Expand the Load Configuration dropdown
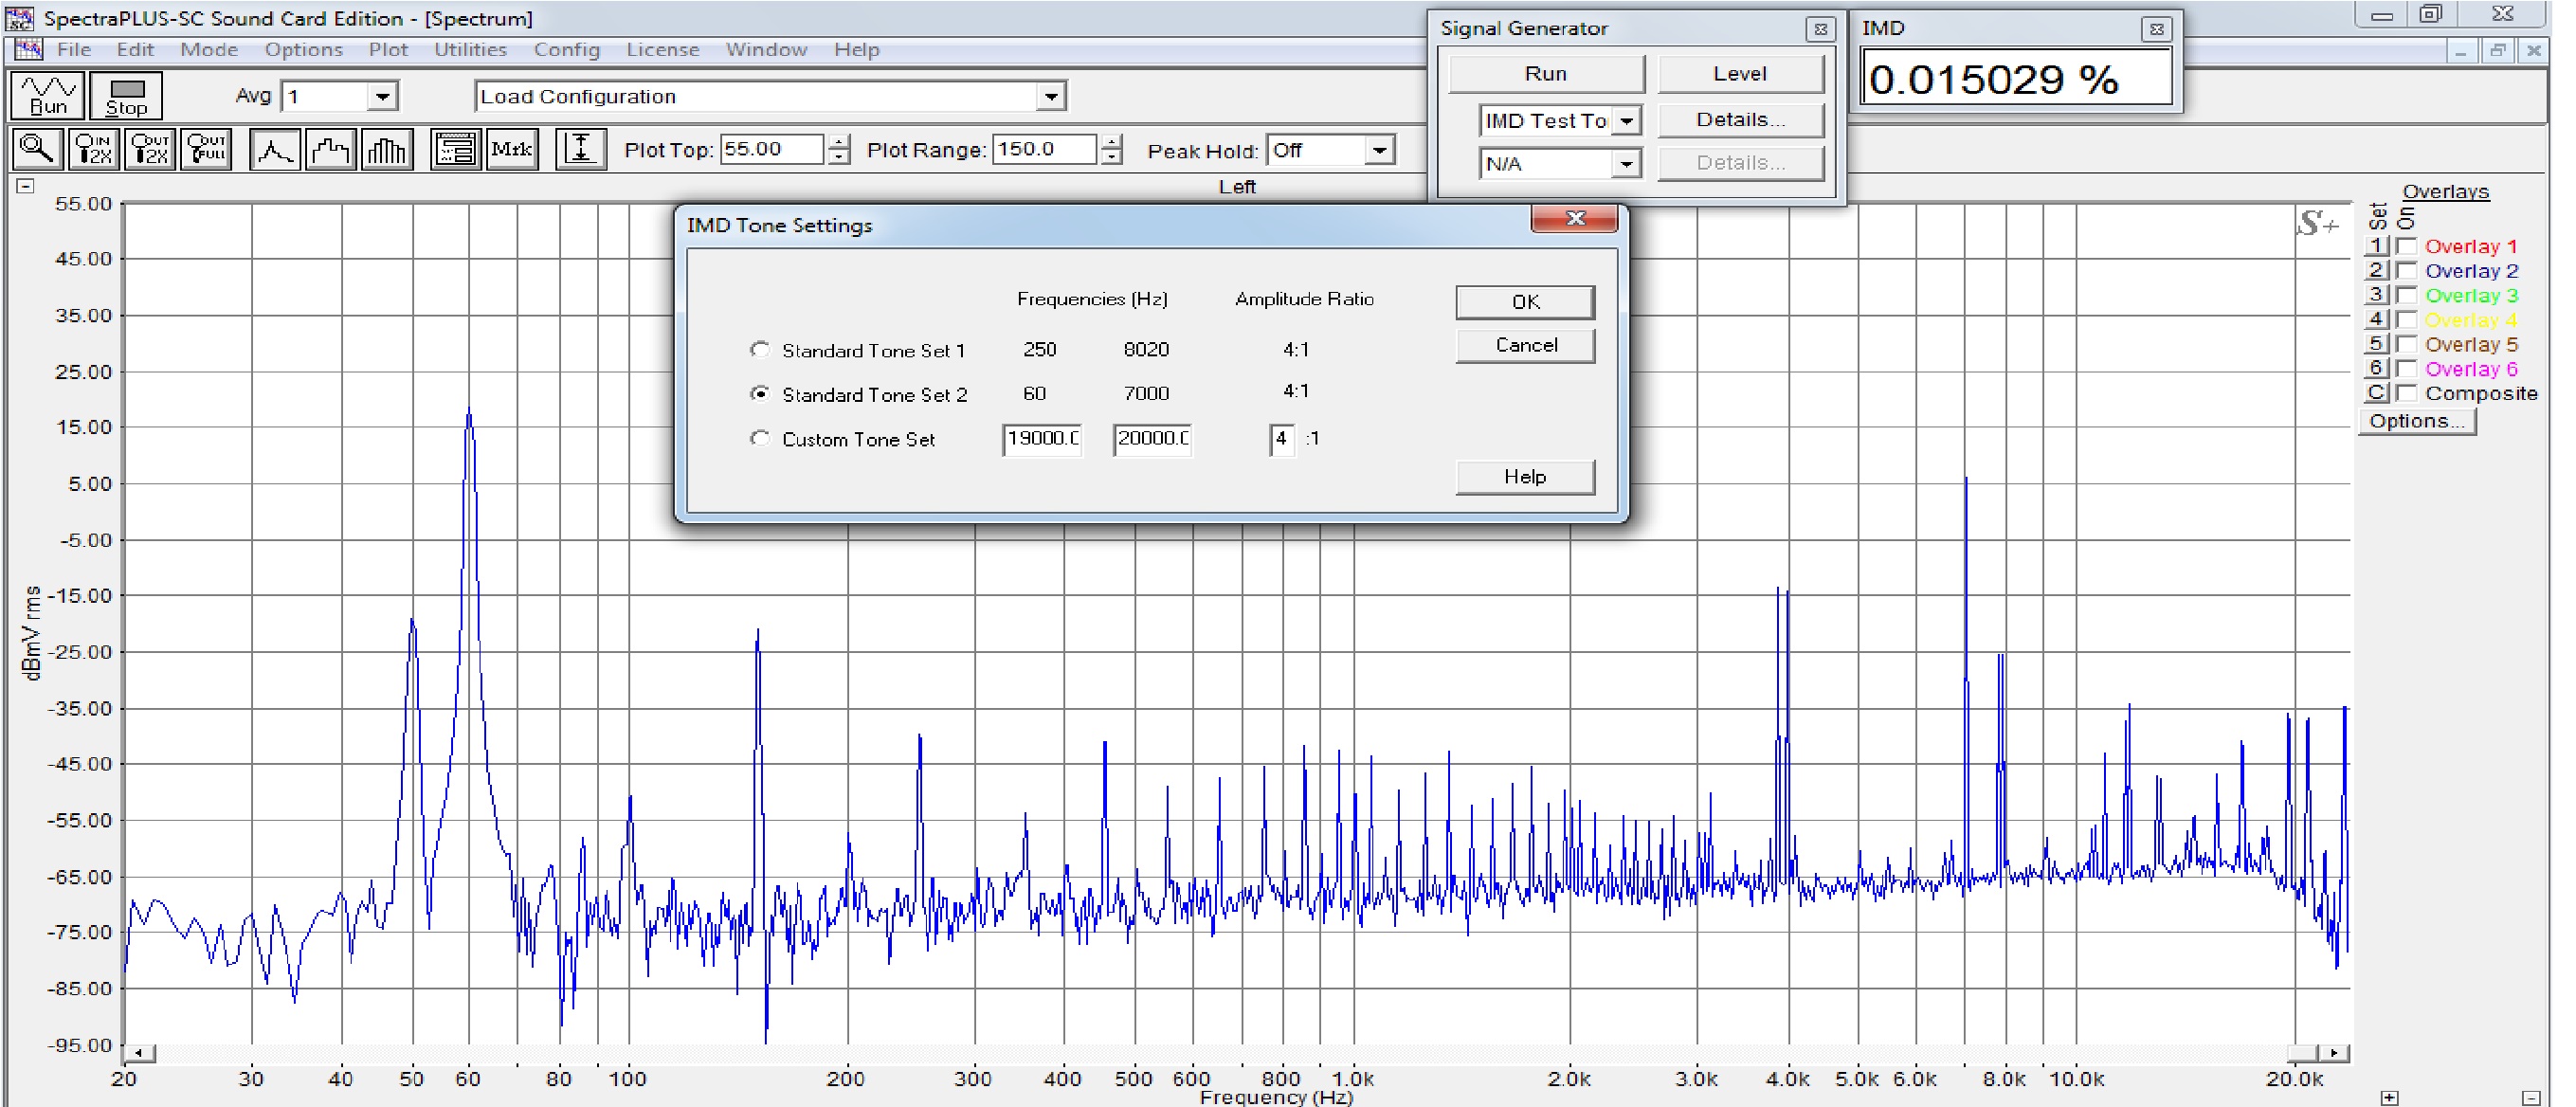Screen dimensions: 2576x1107 1050,97
